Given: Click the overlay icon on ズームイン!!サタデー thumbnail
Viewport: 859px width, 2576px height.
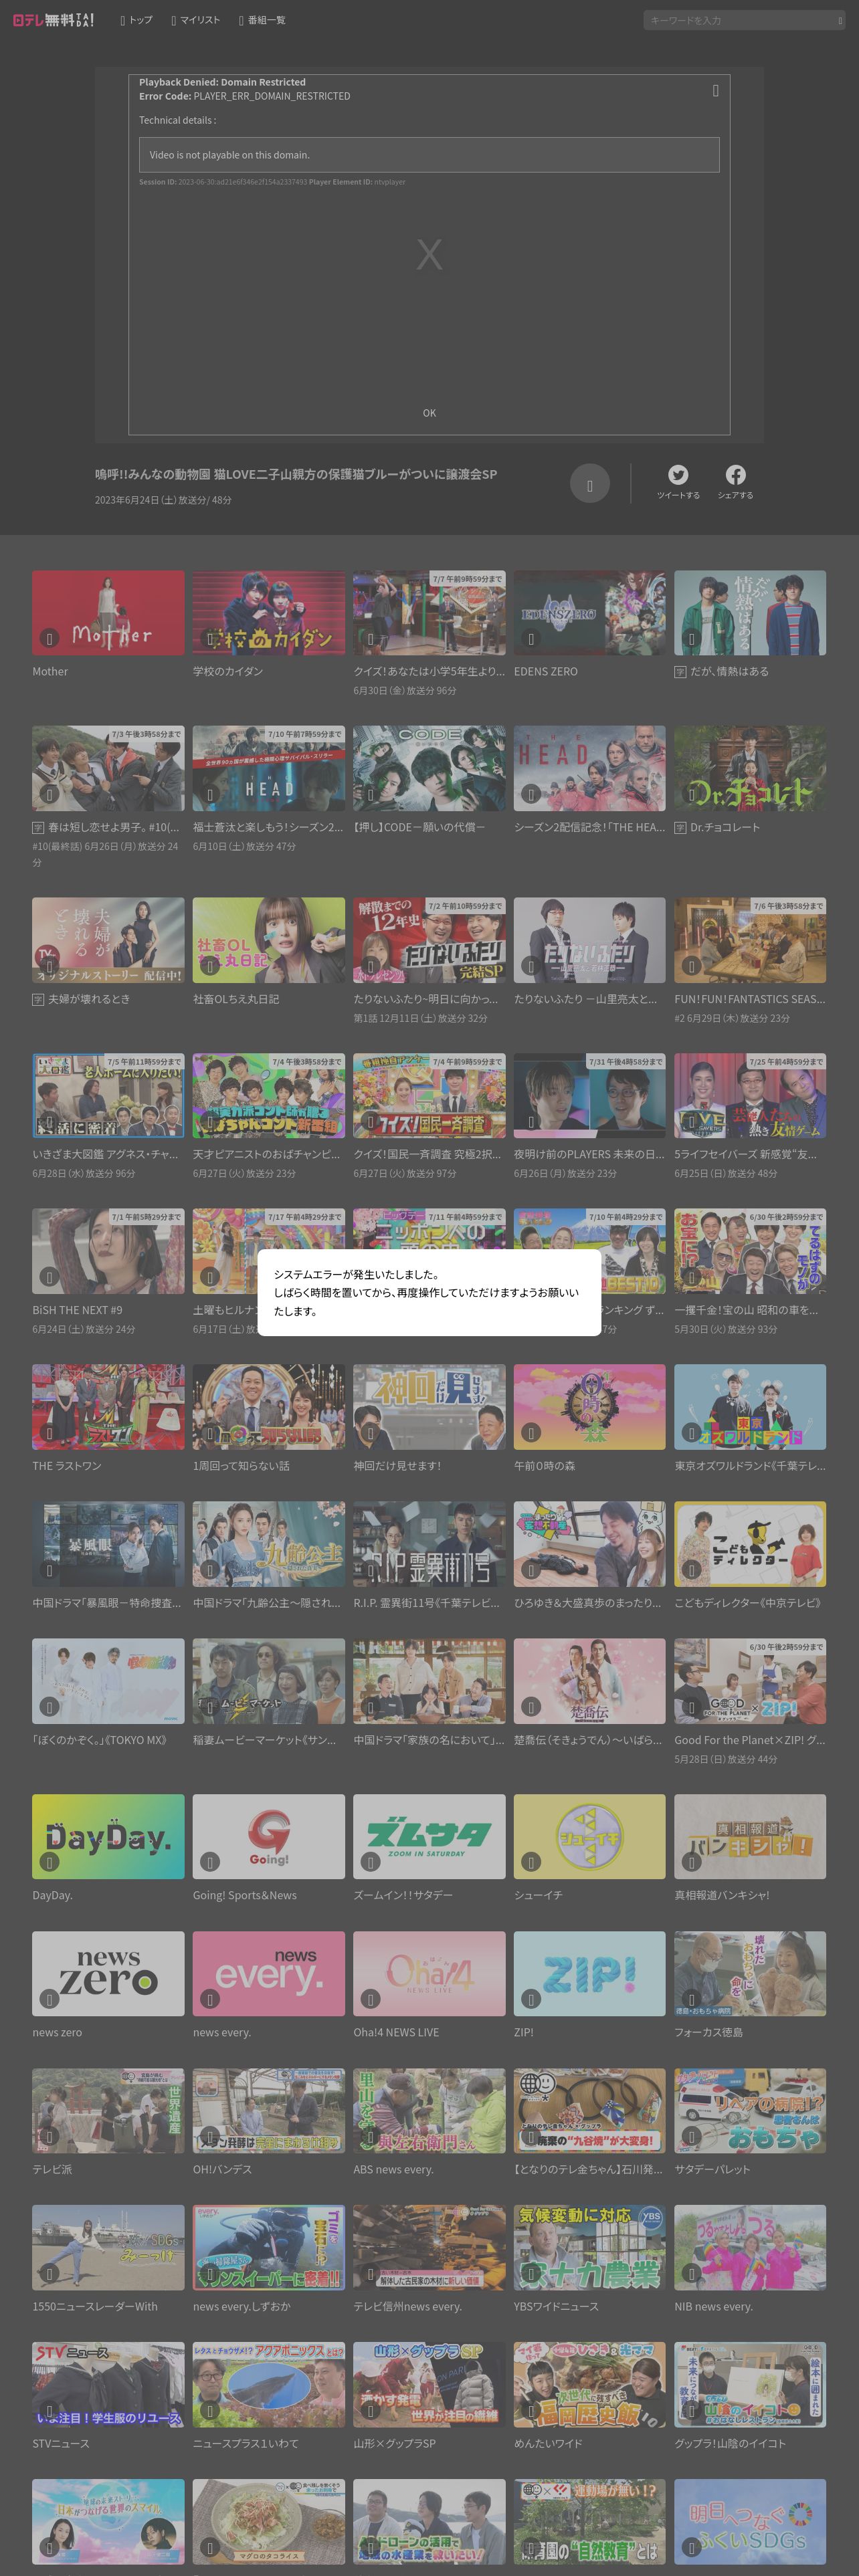Looking at the screenshot, I should point(370,1862).
